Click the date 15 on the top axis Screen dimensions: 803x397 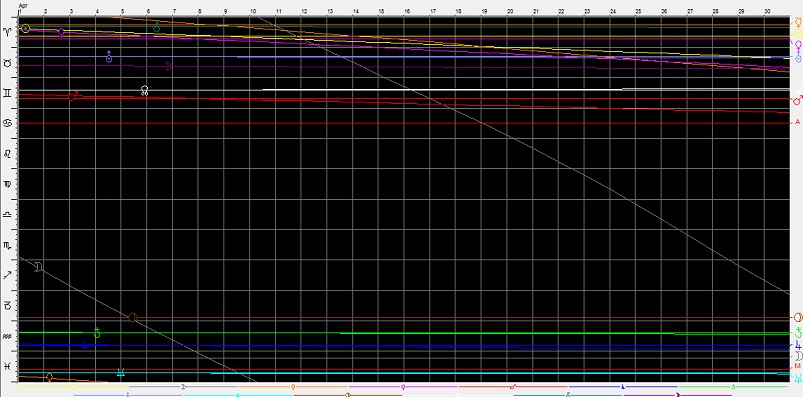click(x=381, y=11)
